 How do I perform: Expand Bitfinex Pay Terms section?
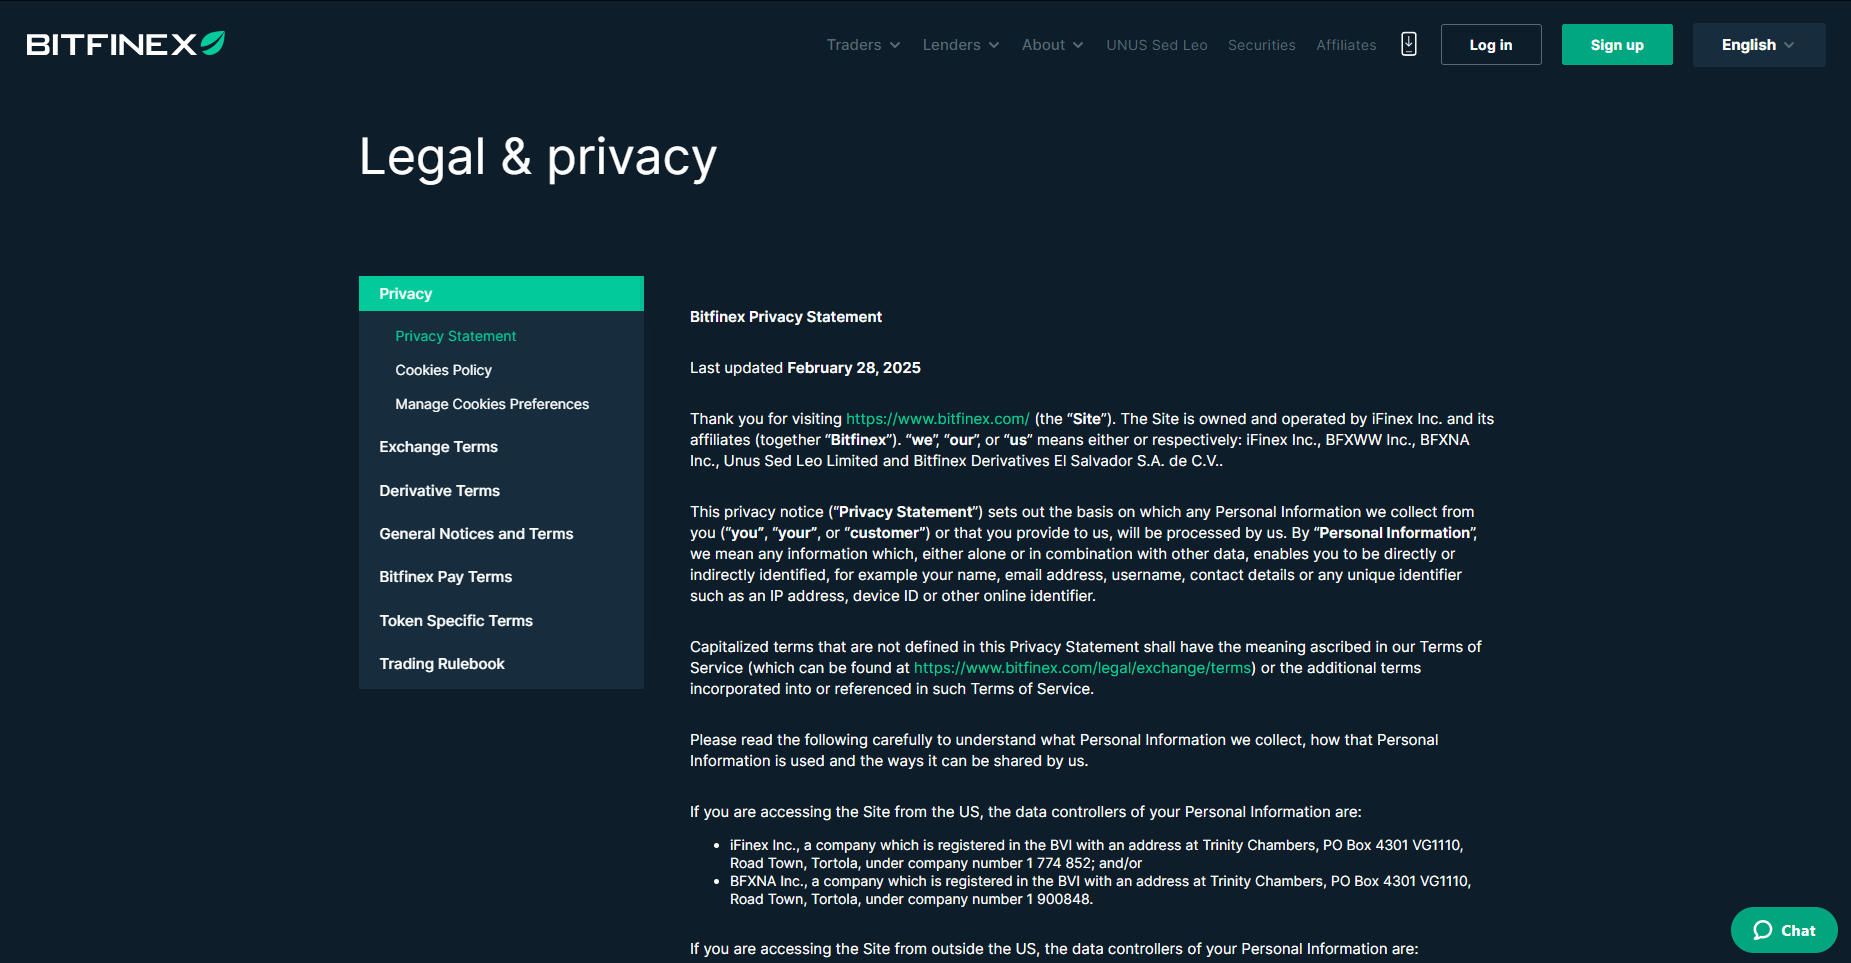point(445,577)
